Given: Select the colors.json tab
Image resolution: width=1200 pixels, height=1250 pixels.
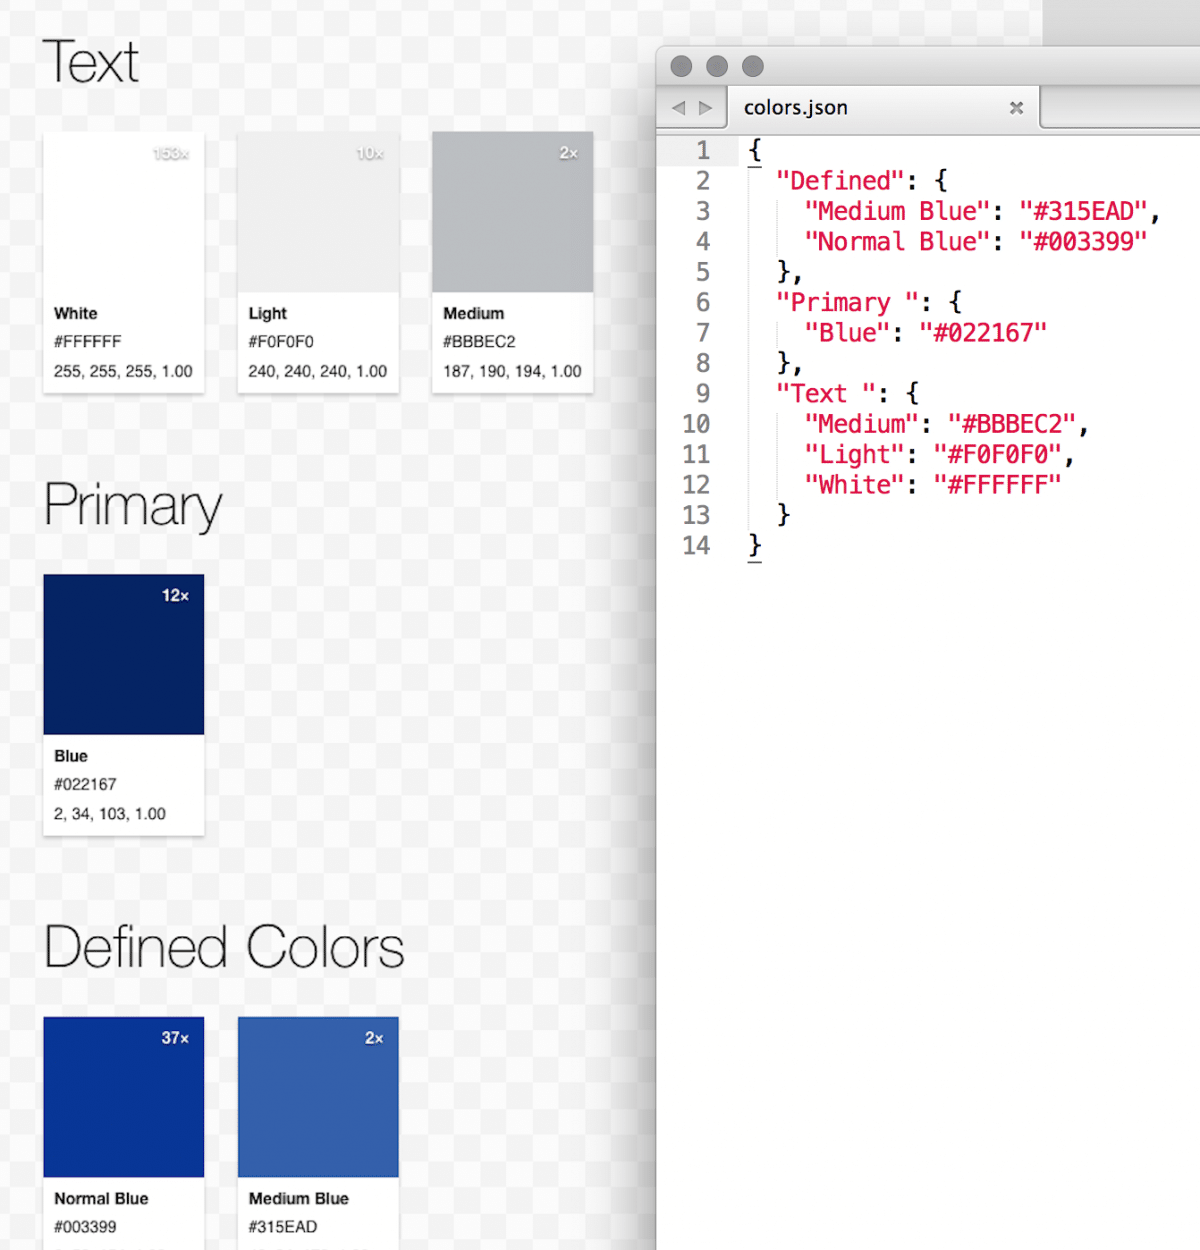Looking at the screenshot, I should coord(795,107).
